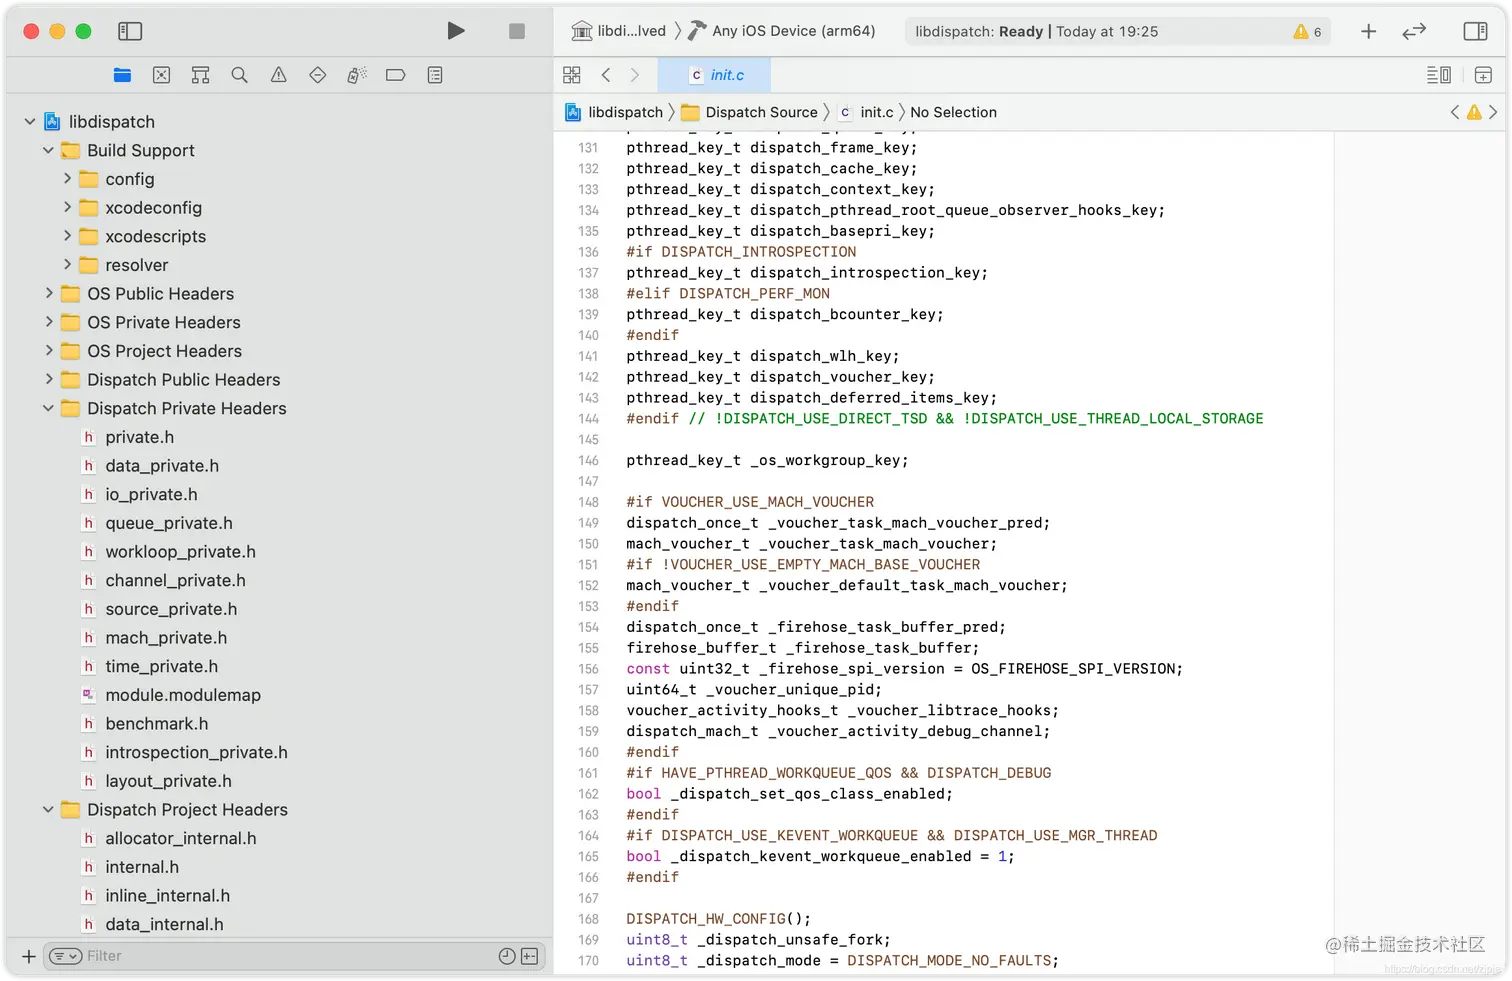Select workloop_private.h file
Screen dimensions: 1512x981
180,552
